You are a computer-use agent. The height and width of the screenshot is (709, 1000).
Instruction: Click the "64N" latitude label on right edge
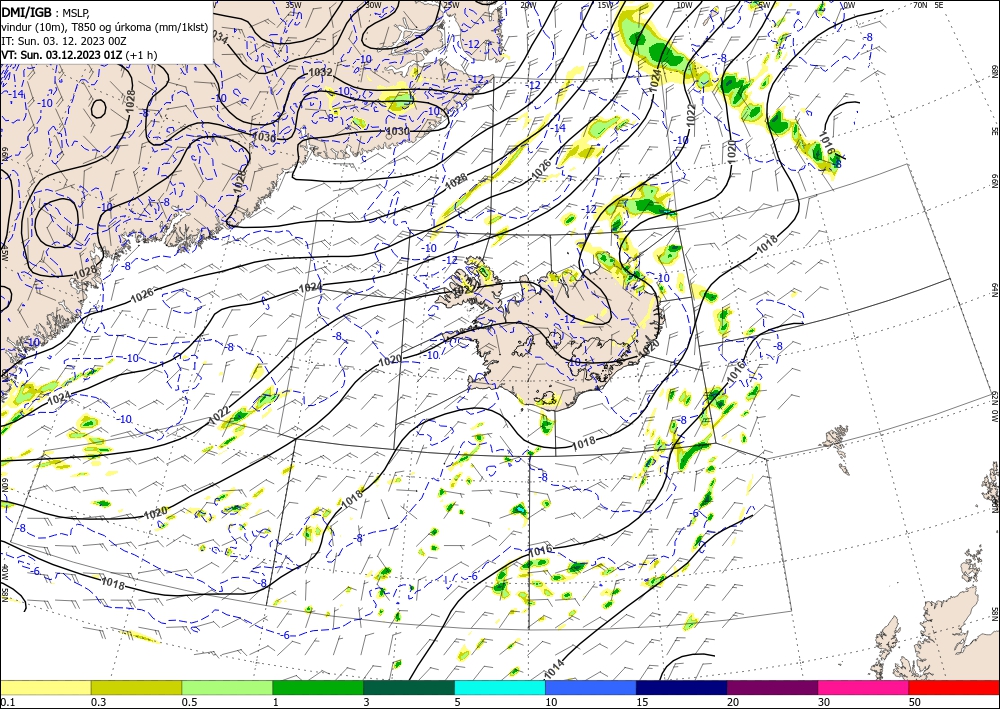(x=994, y=289)
